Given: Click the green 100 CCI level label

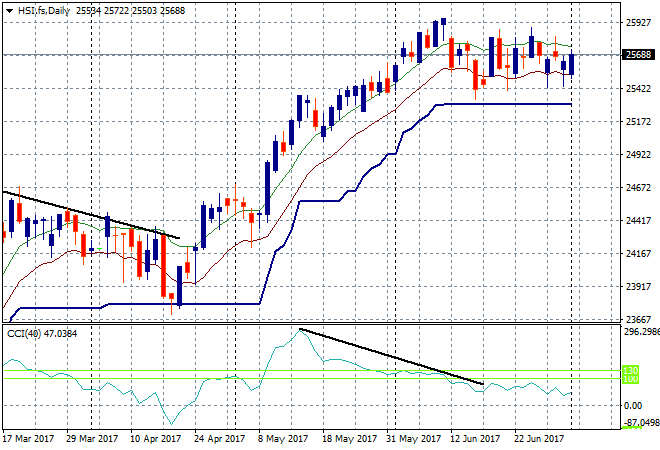Looking at the screenshot, I should pos(630,379).
